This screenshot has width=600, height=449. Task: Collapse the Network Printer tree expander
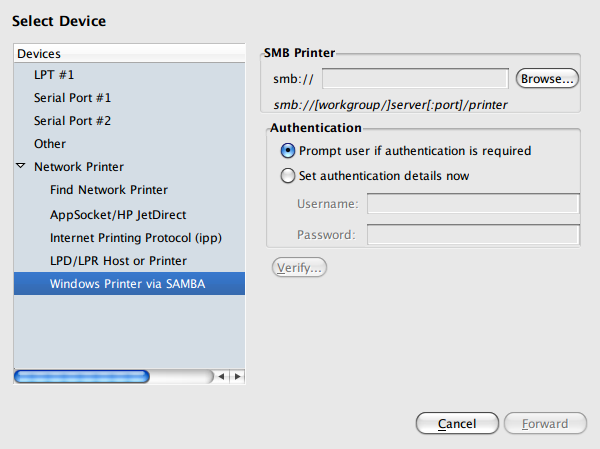pos(21,166)
